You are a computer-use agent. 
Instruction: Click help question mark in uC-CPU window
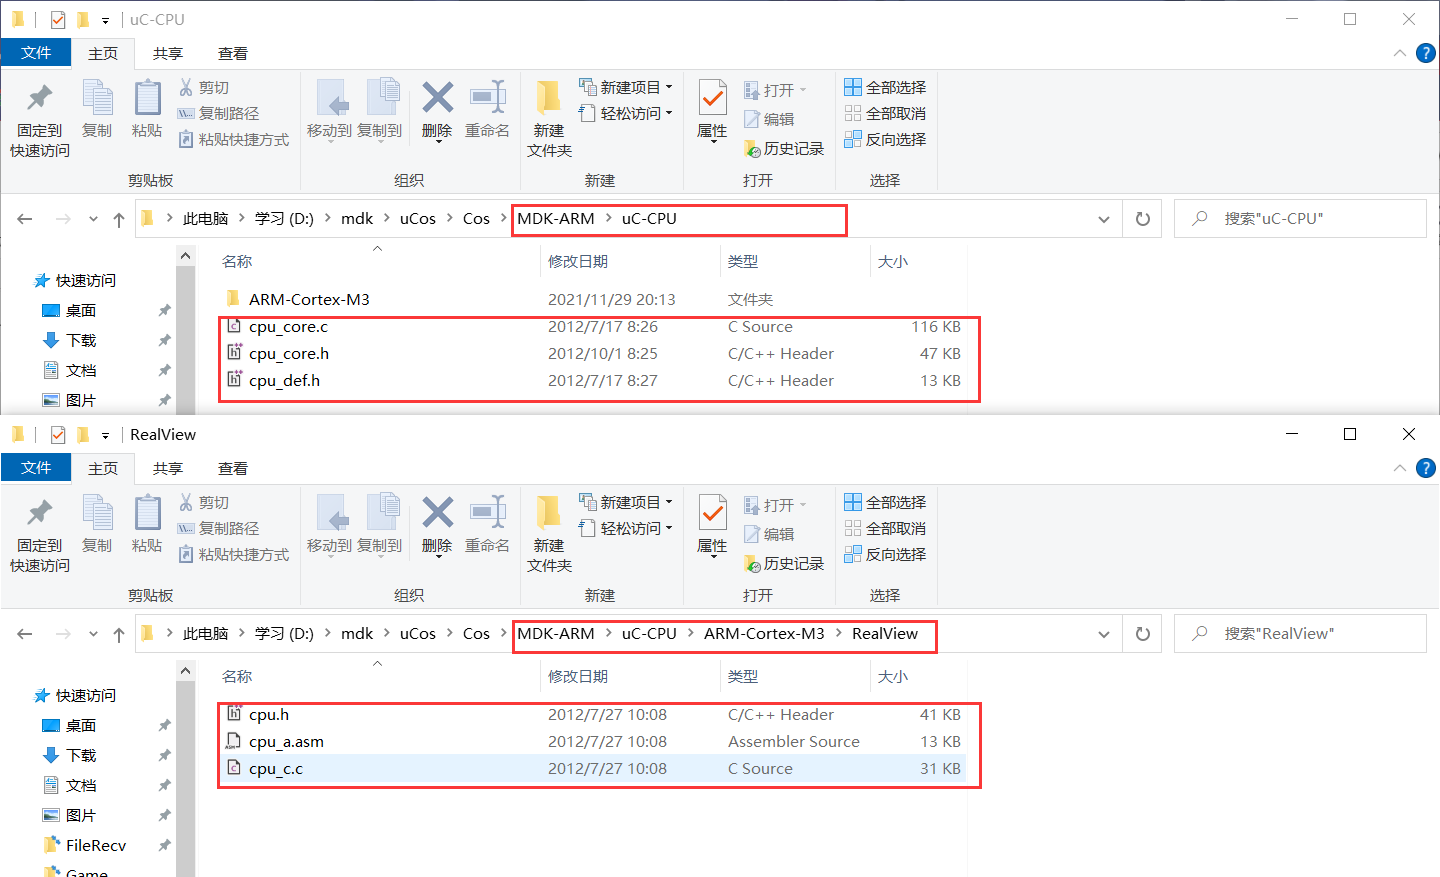click(1426, 53)
